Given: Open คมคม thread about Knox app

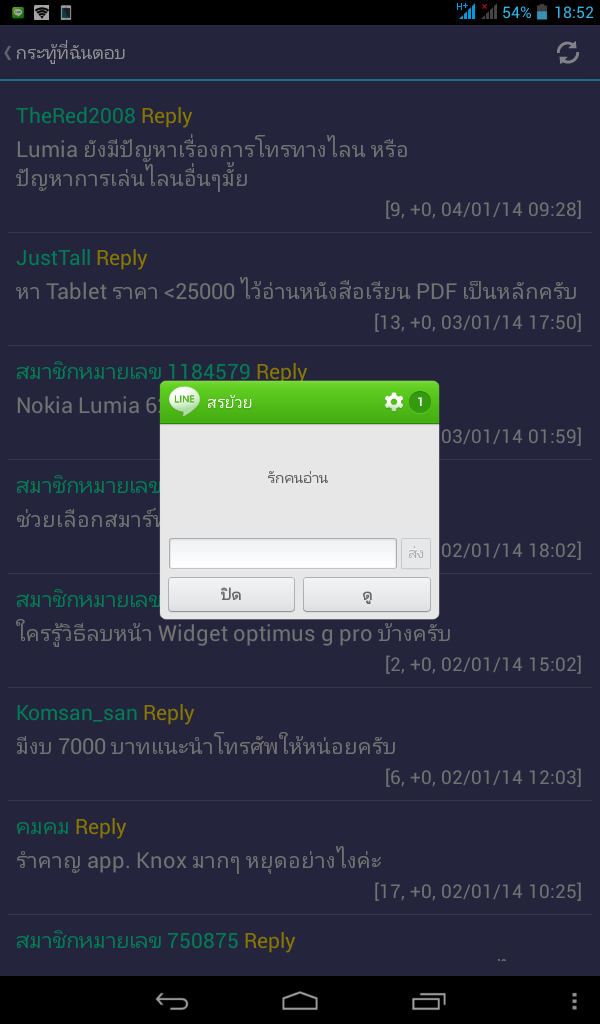Looking at the screenshot, I should (x=300, y=858).
